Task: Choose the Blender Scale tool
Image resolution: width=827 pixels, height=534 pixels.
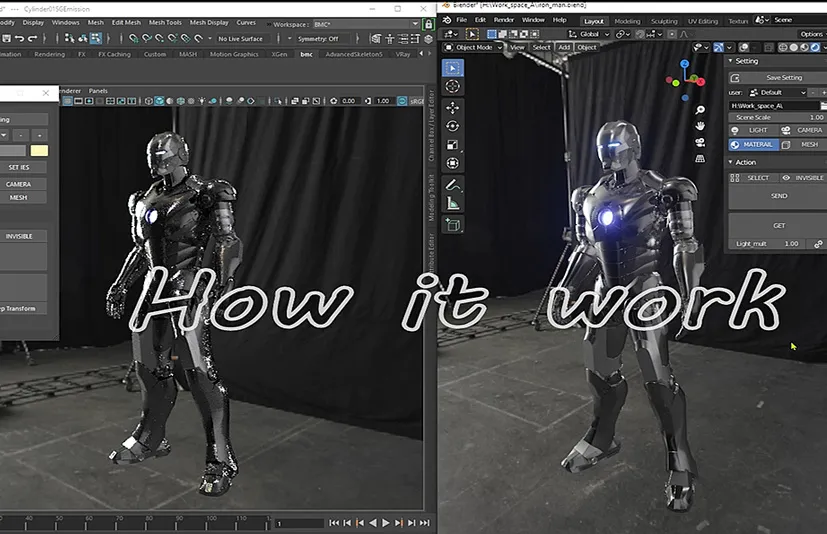Action: (x=452, y=145)
